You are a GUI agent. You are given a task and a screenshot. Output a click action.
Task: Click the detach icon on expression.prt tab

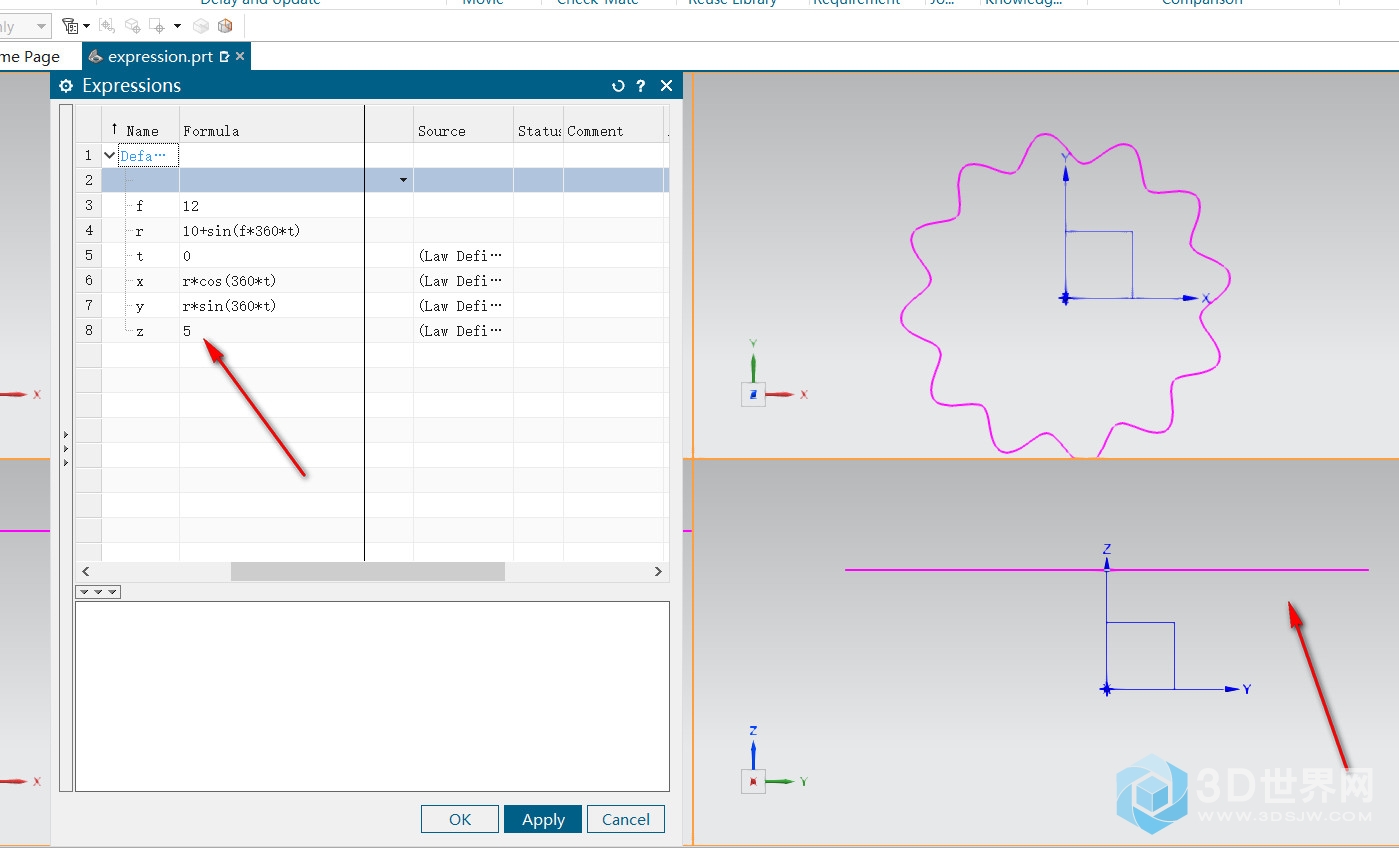(x=224, y=57)
